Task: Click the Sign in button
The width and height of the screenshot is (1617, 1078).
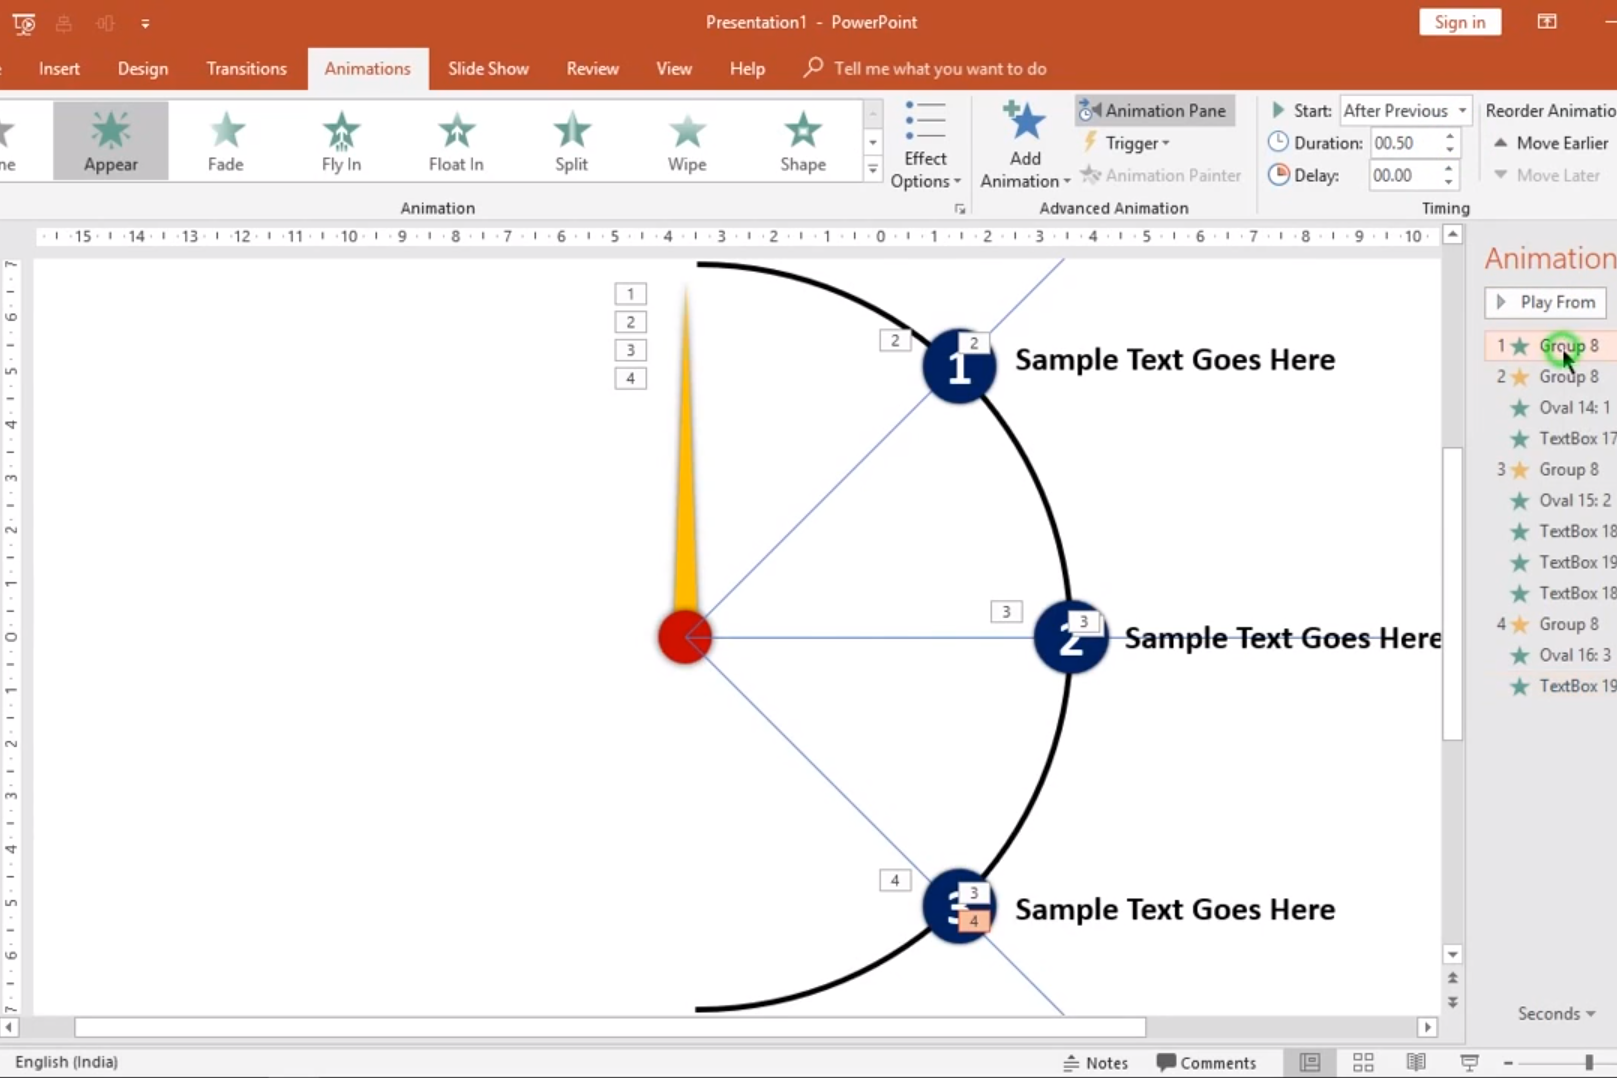Action: pos(1459,22)
